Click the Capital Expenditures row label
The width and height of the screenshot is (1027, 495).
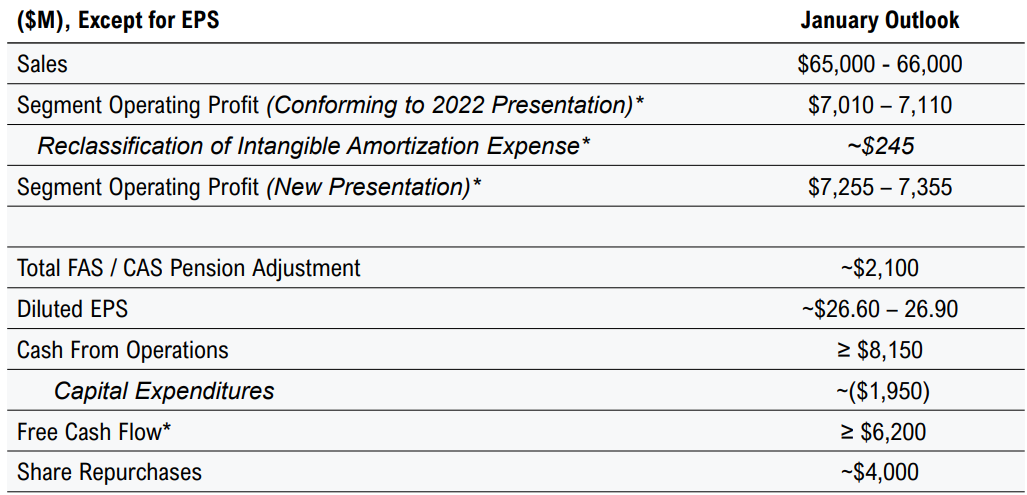164,391
